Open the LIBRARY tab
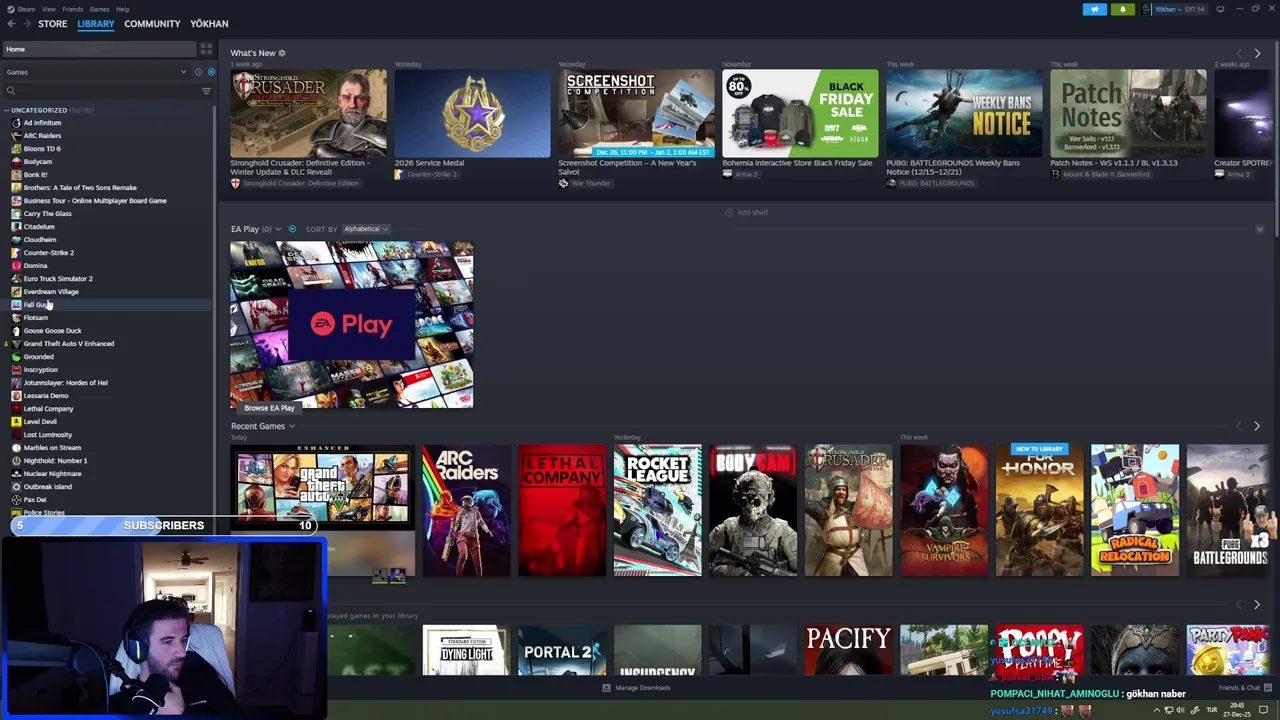Screen dimensions: 1280x720 96,24
